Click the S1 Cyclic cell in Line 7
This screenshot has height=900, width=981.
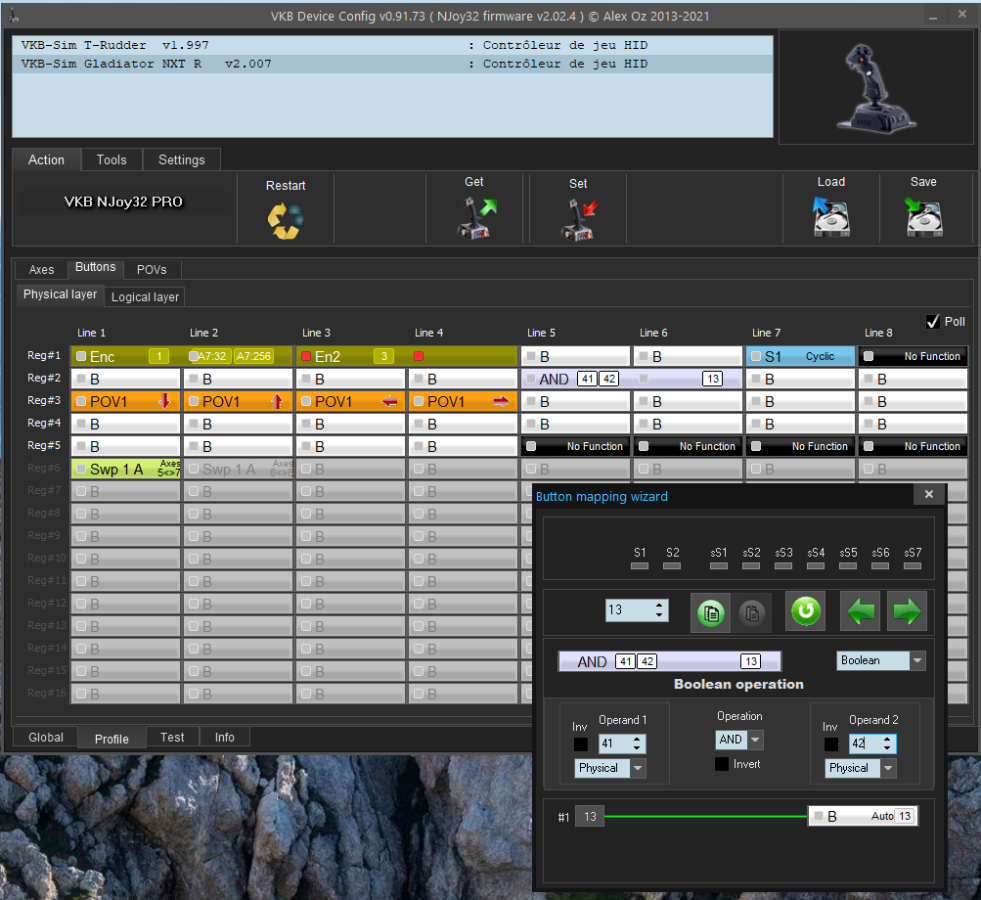click(800, 356)
